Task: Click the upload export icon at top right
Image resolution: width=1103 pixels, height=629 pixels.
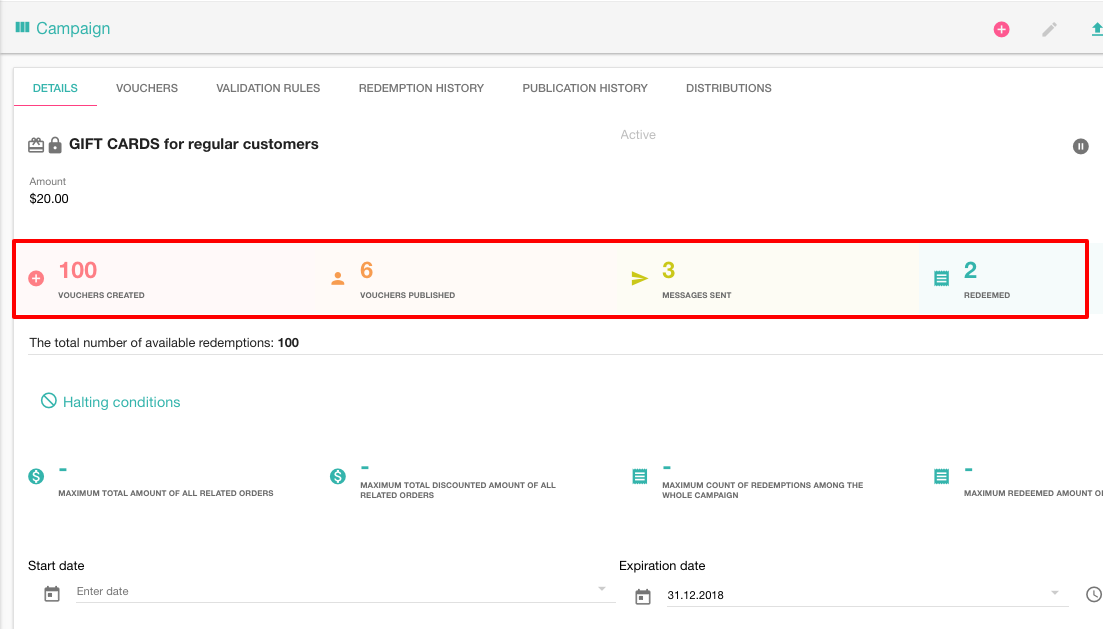Action: 1097,30
